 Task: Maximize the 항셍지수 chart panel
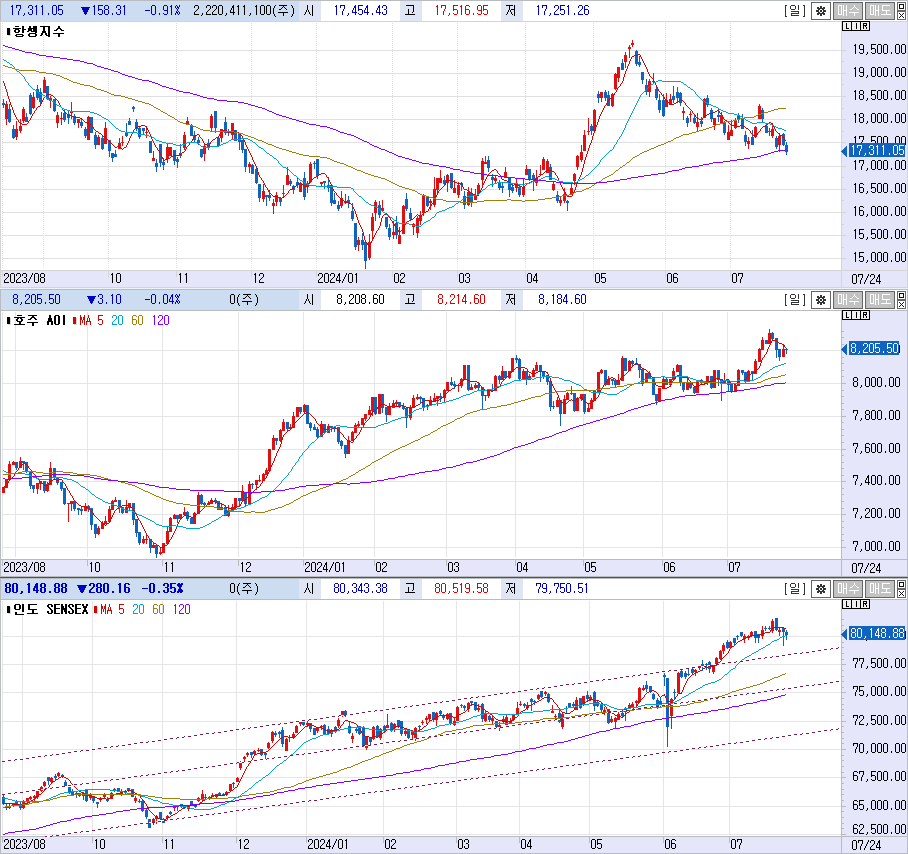click(x=902, y=6)
